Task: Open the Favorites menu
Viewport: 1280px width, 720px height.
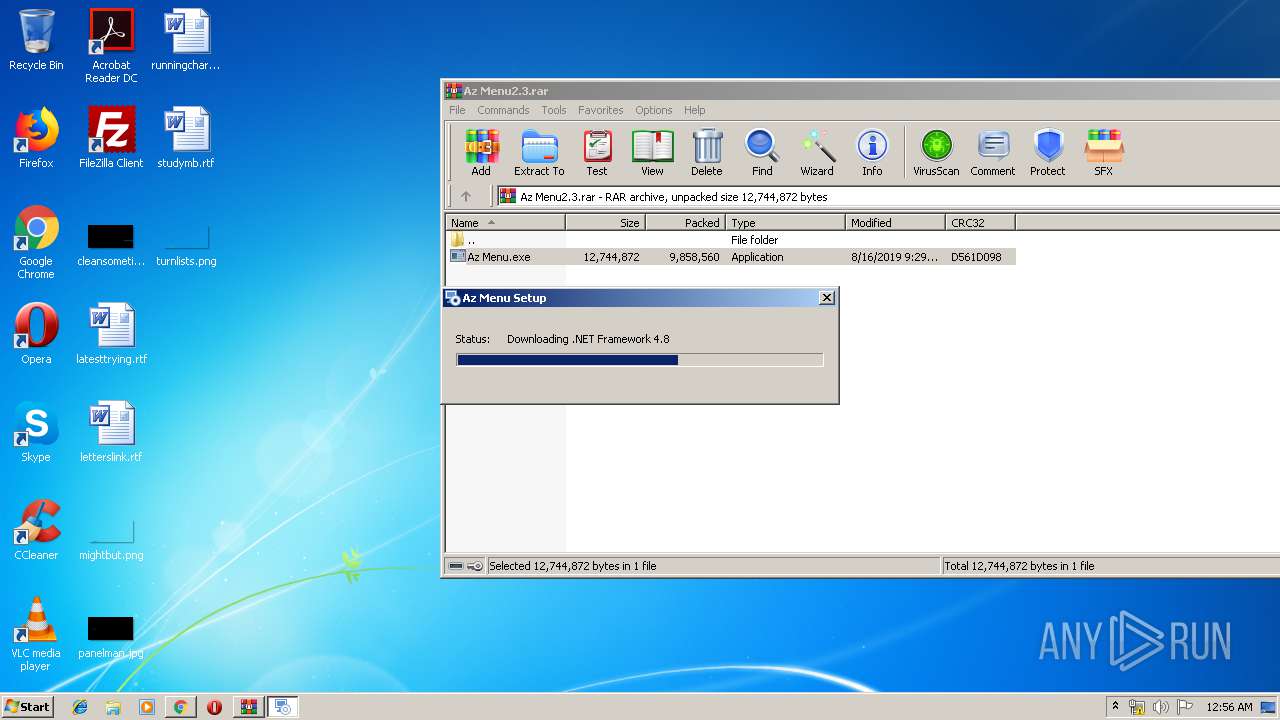Action: coord(600,110)
